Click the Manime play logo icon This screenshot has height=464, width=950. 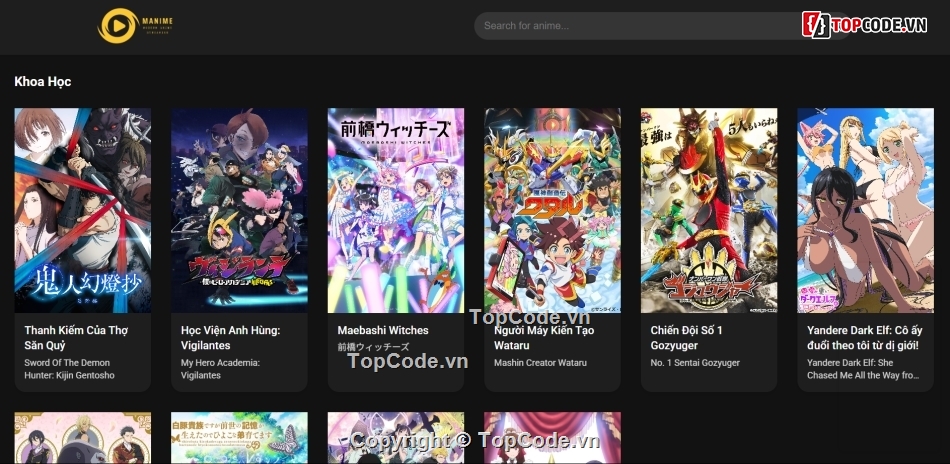pyautogui.click(x=118, y=26)
